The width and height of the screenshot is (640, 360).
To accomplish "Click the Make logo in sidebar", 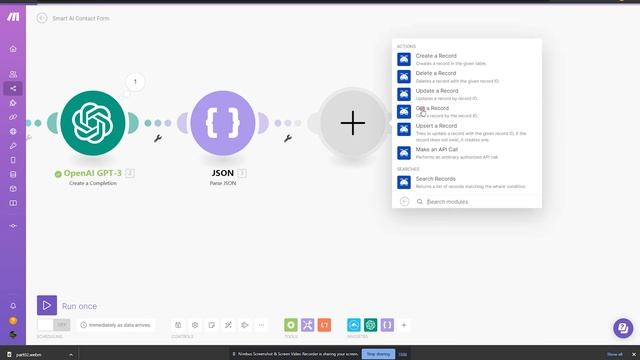I will point(13,17).
